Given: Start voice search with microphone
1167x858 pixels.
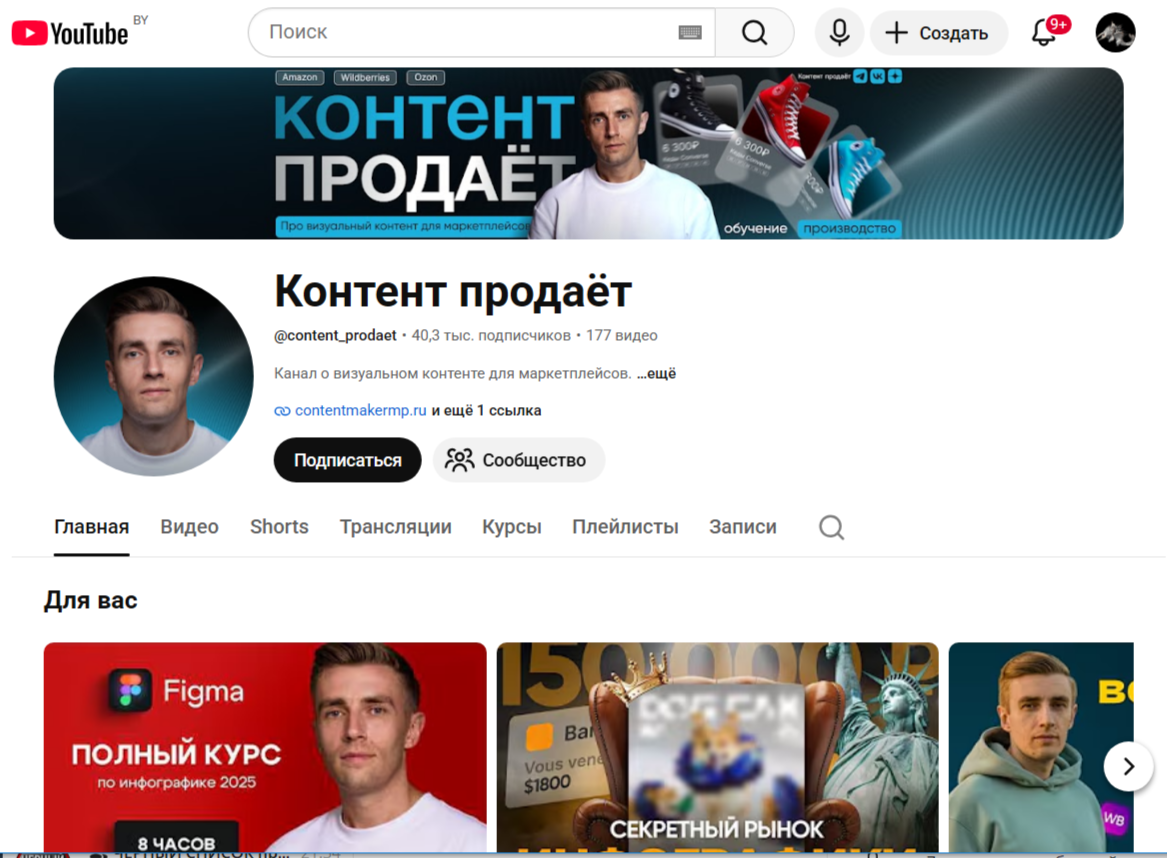Looking at the screenshot, I should (x=839, y=33).
